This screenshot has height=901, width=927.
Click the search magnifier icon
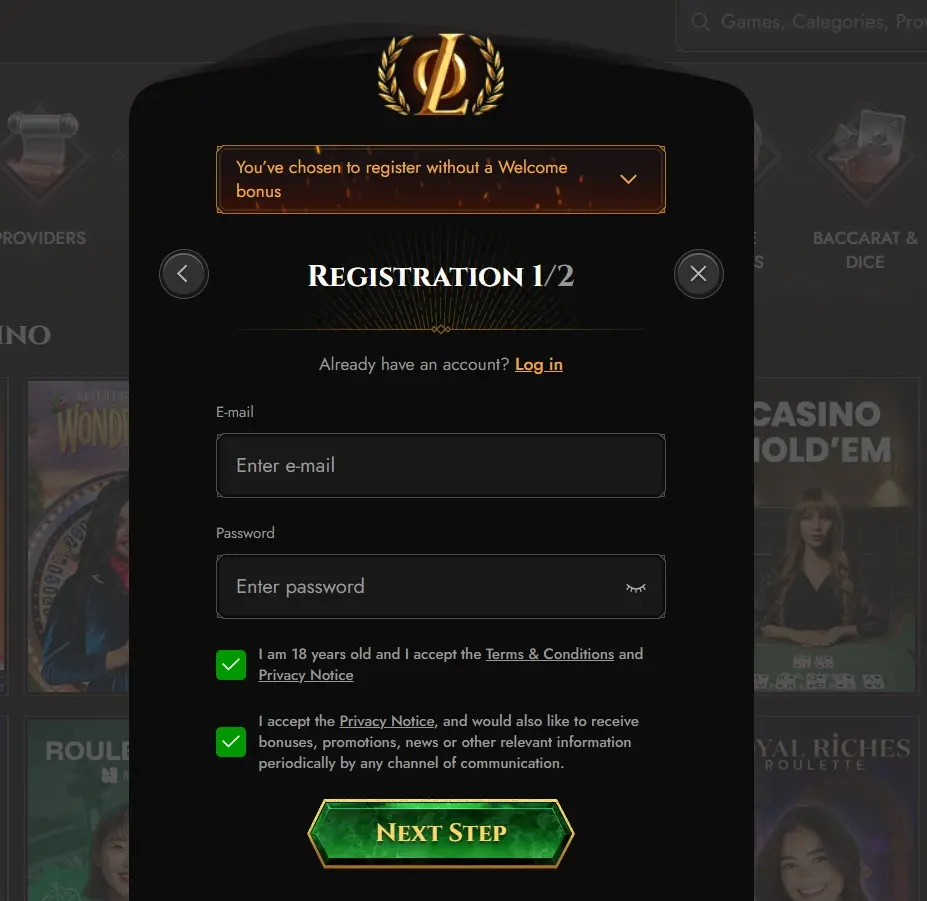[x=701, y=22]
